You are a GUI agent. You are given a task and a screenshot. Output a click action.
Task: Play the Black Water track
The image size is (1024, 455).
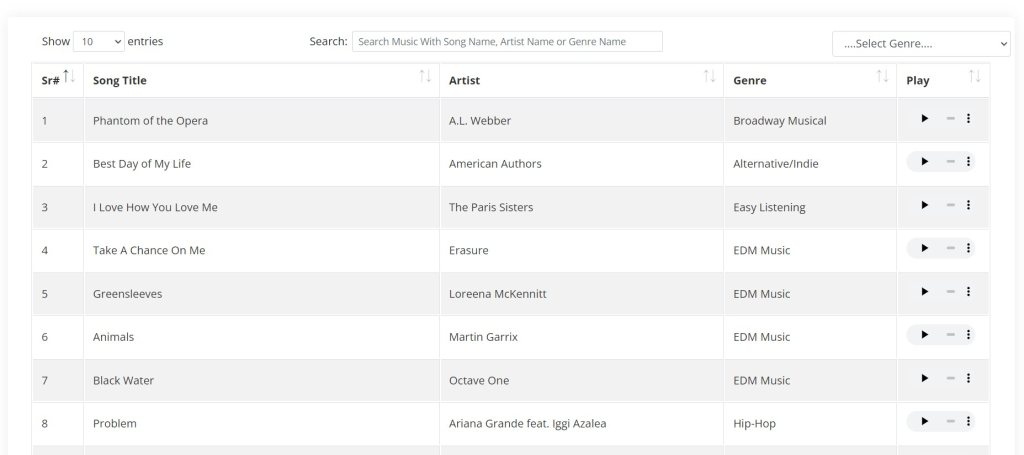coord(924,378)
